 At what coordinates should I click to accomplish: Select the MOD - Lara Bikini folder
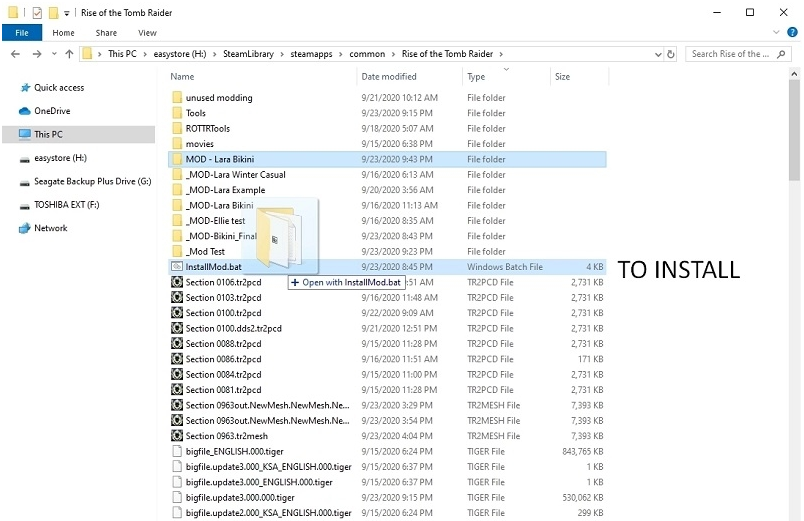[387, 159]
